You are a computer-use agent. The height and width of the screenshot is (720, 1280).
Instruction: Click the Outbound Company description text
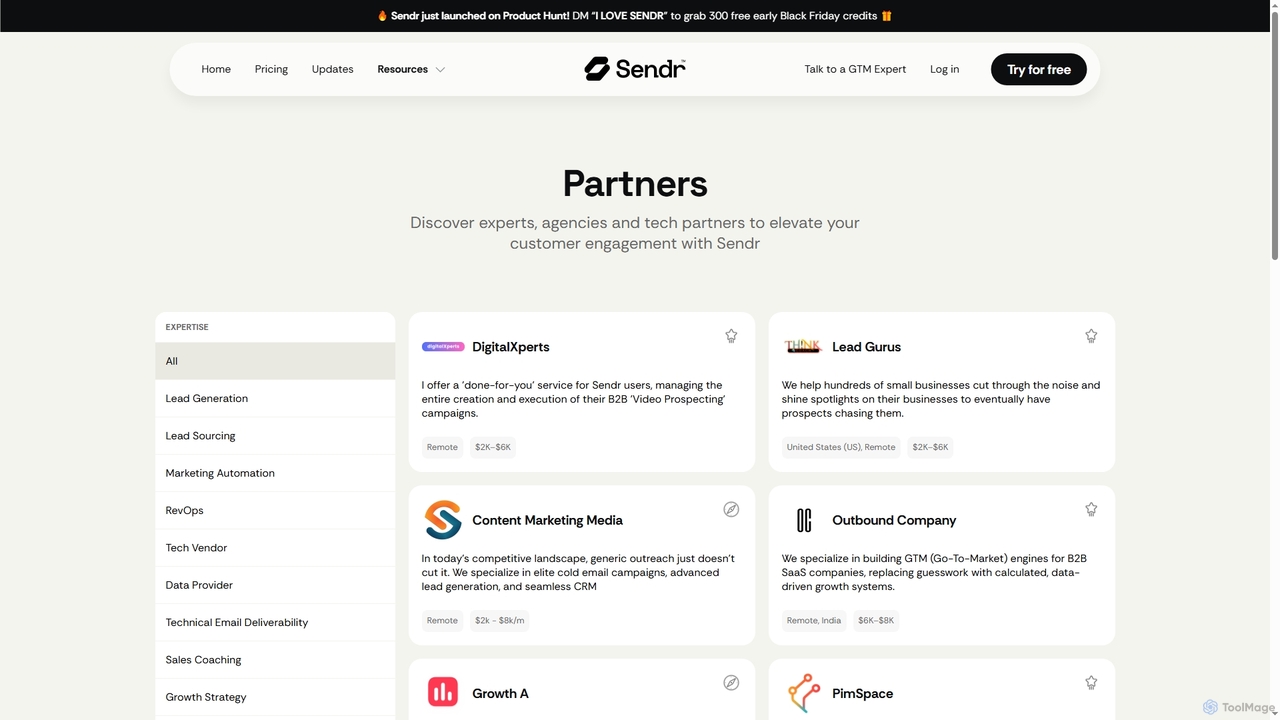pos(934,572)
